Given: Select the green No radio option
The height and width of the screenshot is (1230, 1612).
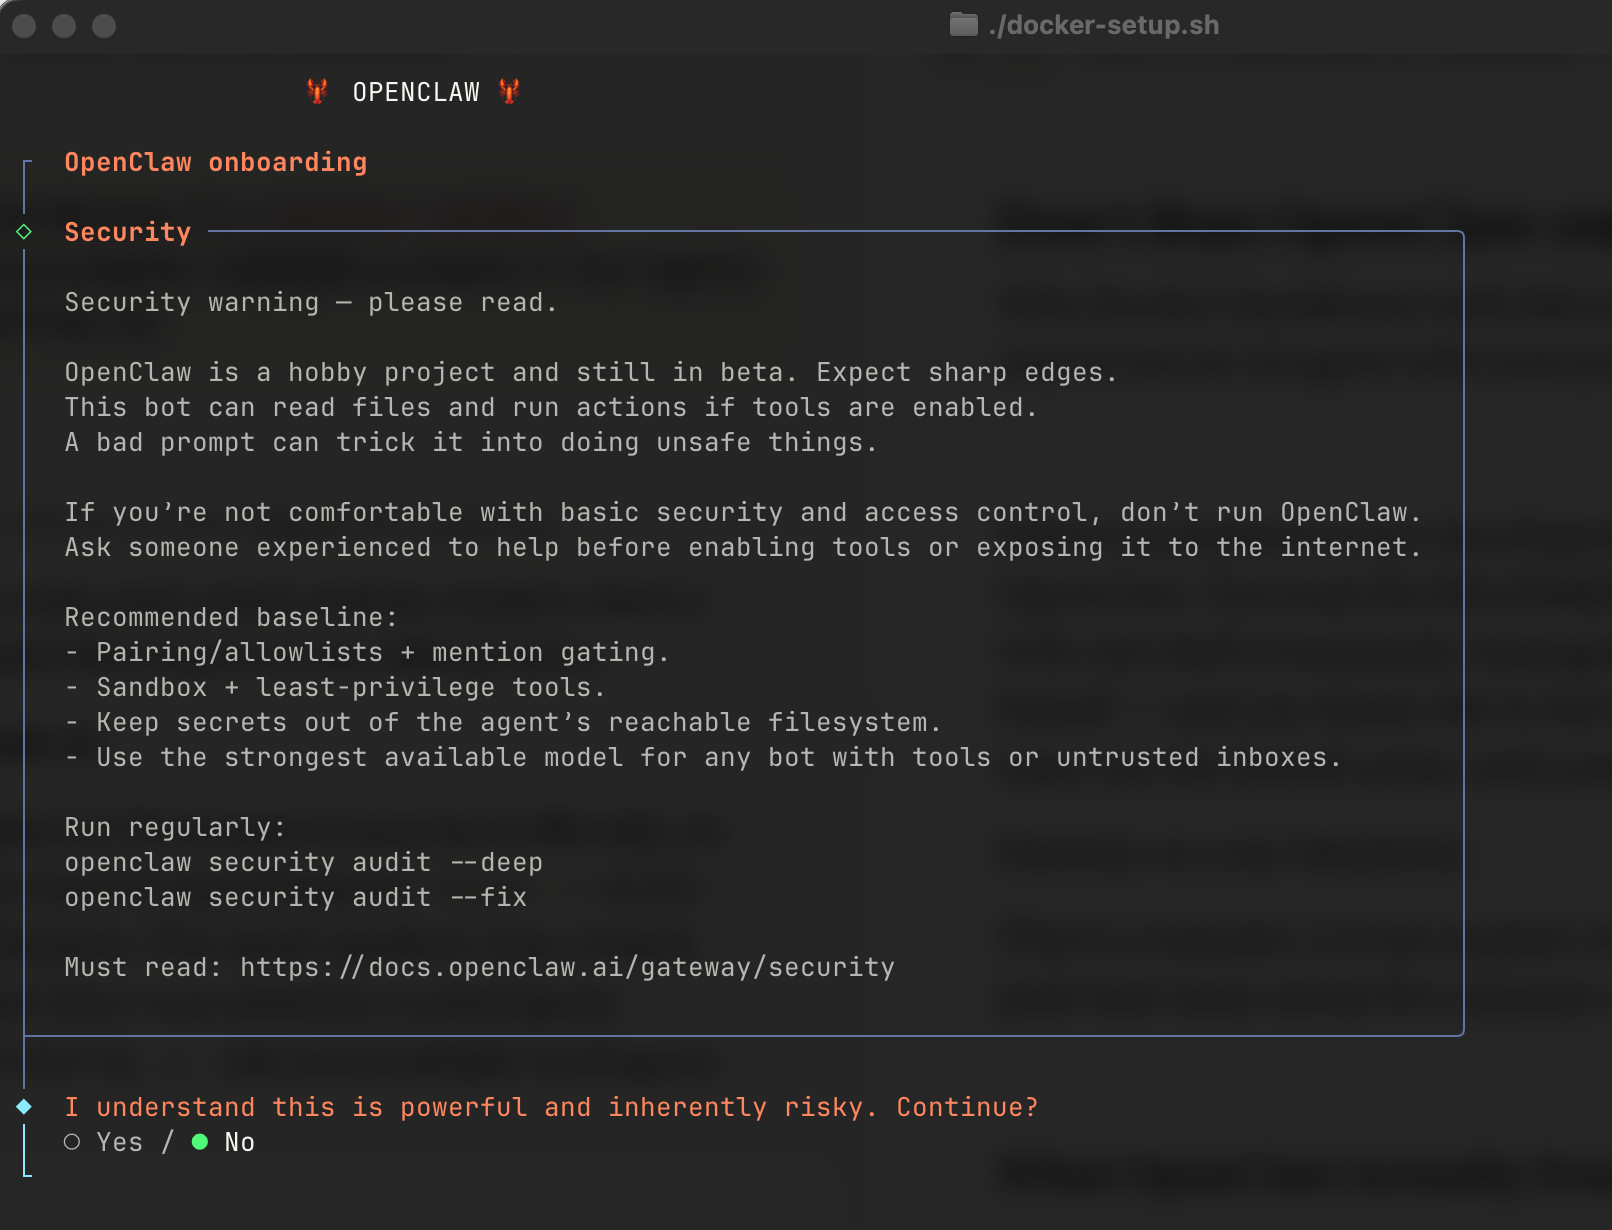Looking at the screenshot, I should click(x=200, y=1142).
